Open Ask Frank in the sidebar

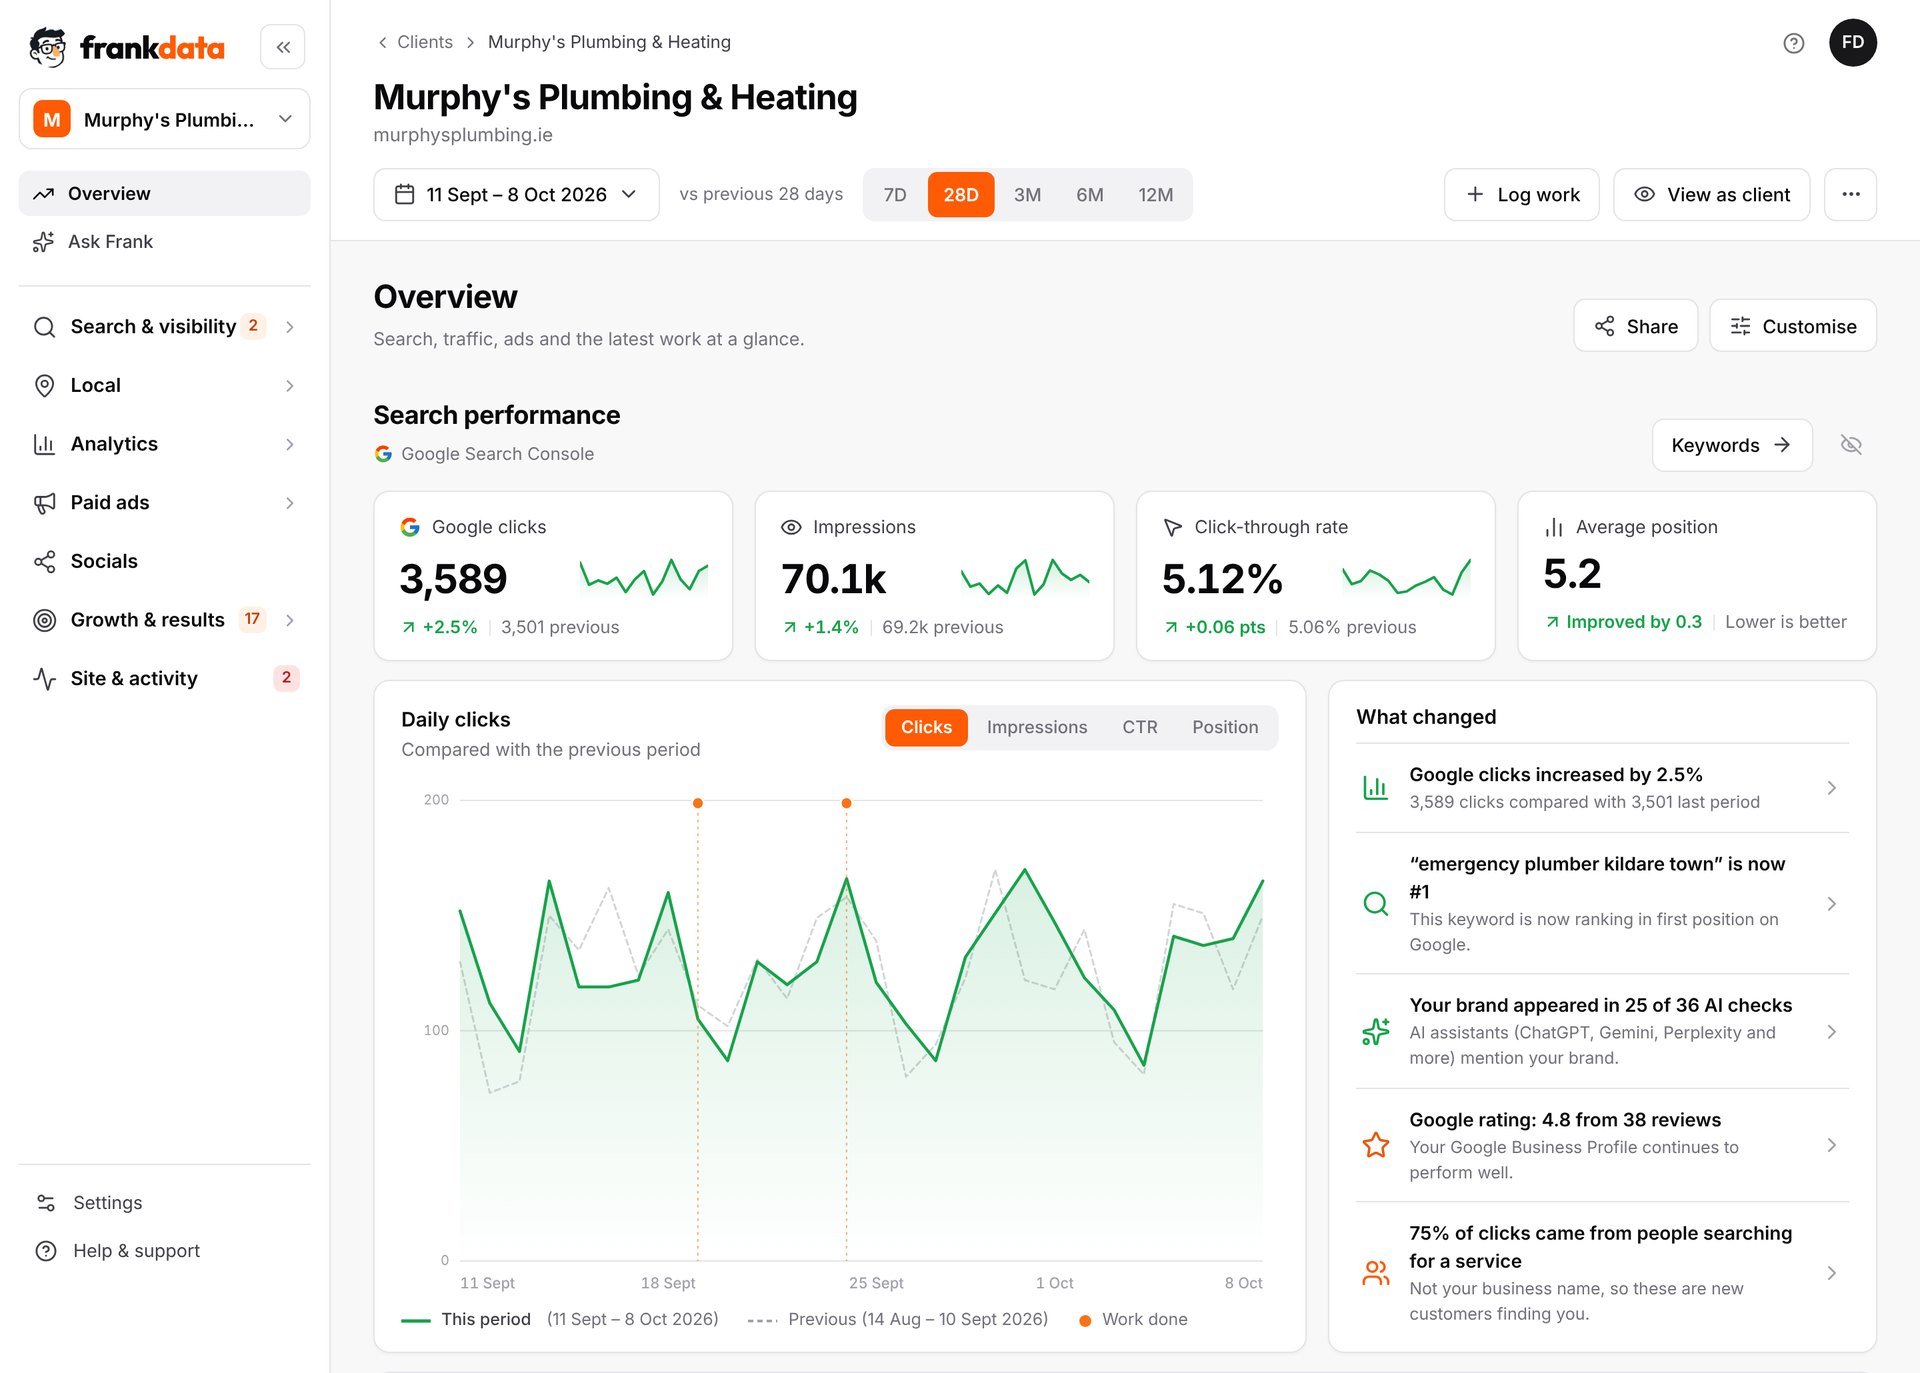(x=164, y=242)
